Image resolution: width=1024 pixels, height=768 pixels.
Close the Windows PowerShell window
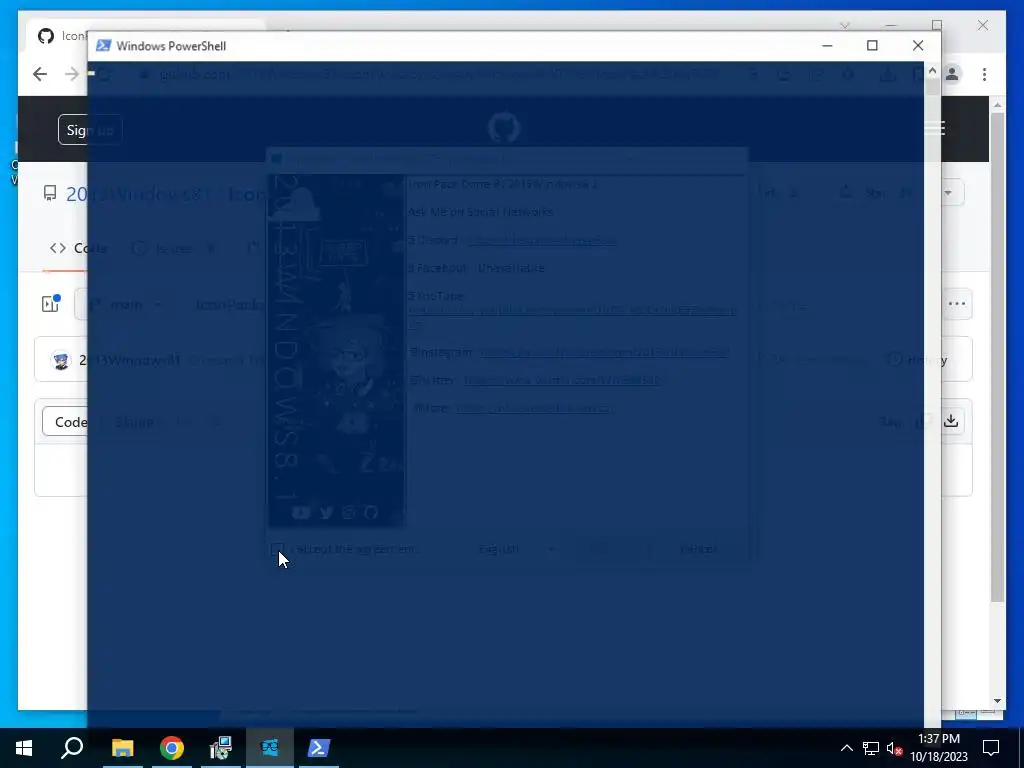[918, 46]
